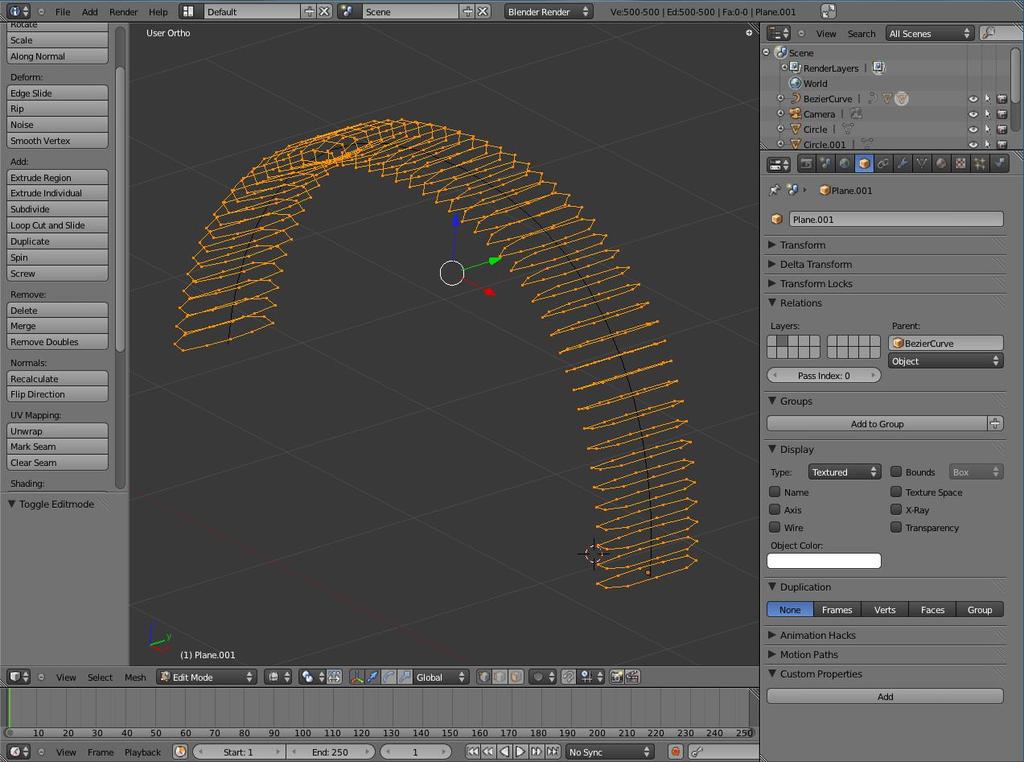Enable the Wire display checkbox
Viewport: 1024px width, 762px height.
[775, 527]
